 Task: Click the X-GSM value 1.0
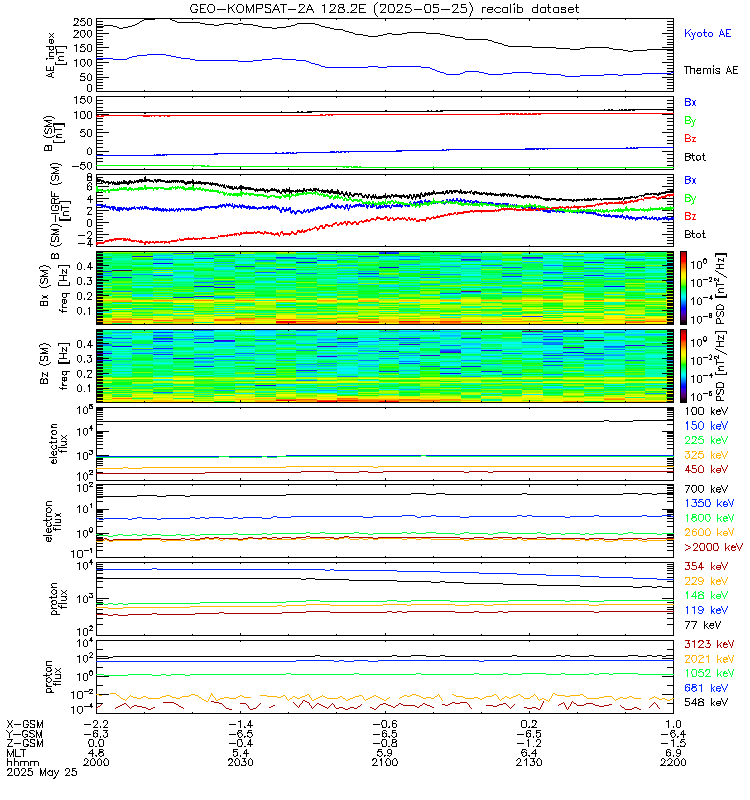673,724
